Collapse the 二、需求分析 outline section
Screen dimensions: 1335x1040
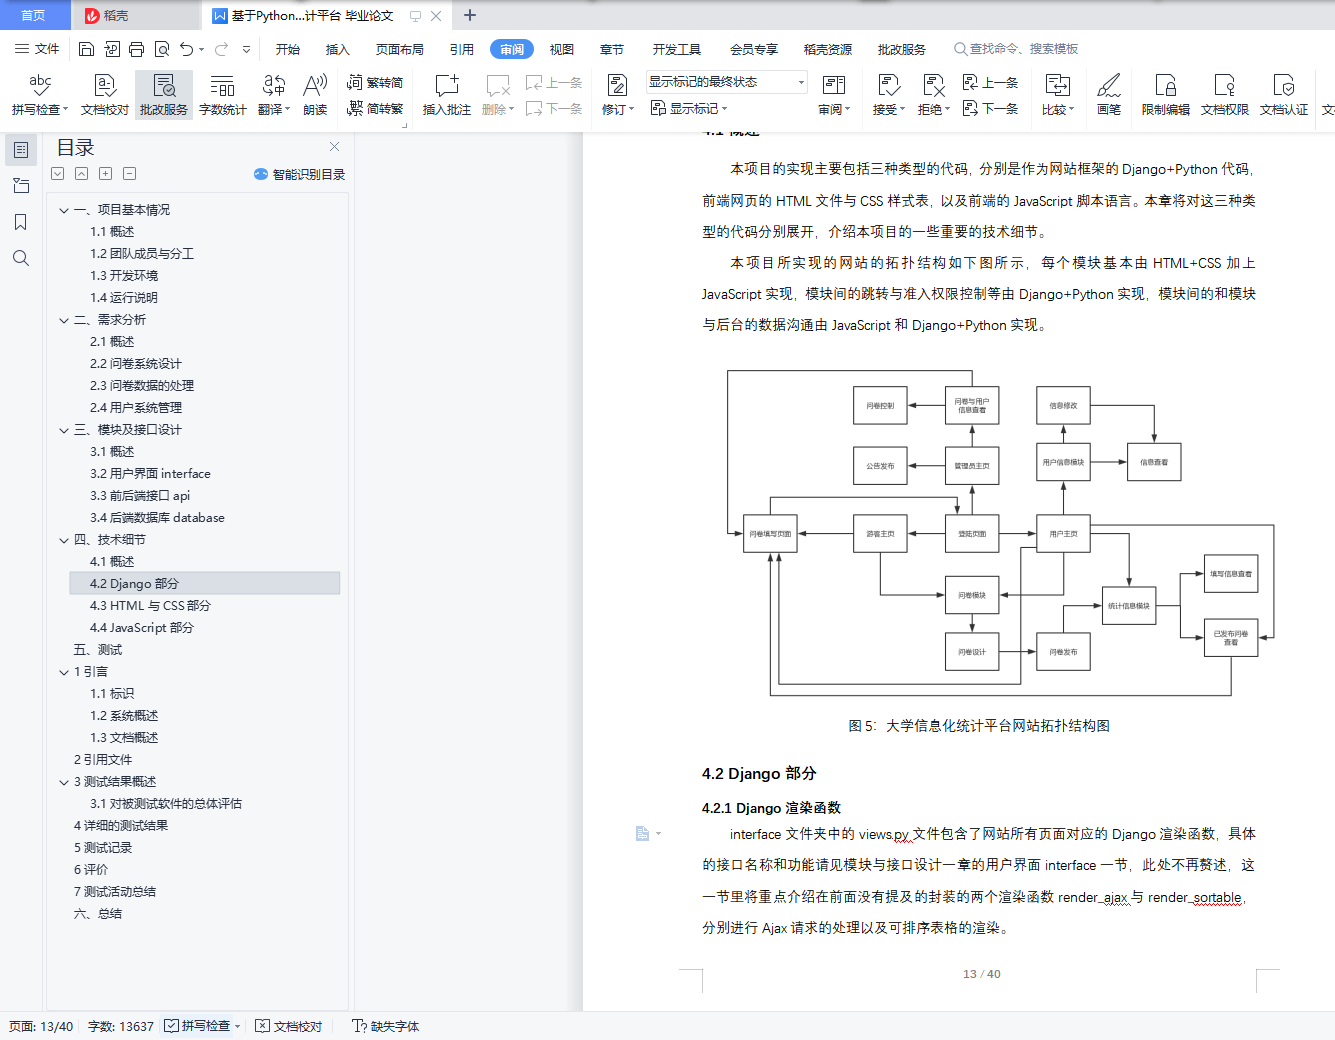[x=64, y=320]
